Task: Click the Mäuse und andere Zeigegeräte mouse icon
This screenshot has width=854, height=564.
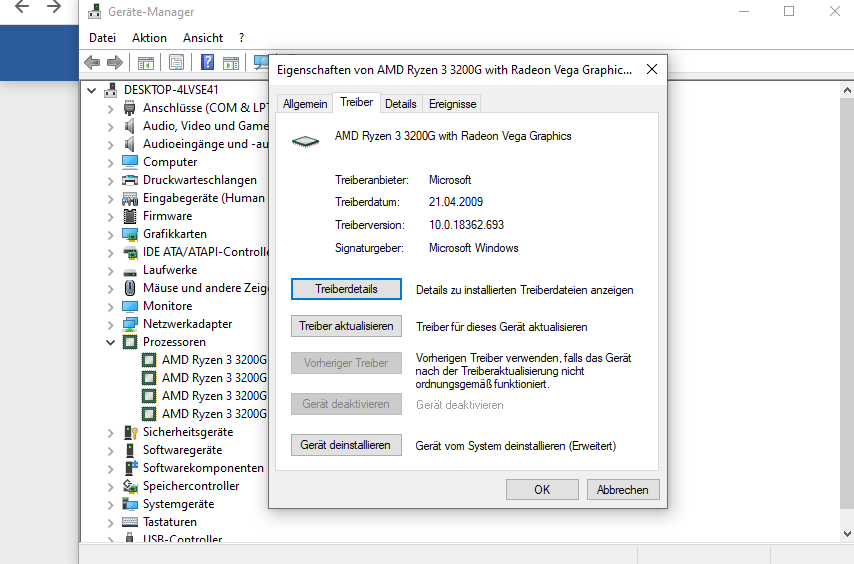Action: tap(130, 287)
